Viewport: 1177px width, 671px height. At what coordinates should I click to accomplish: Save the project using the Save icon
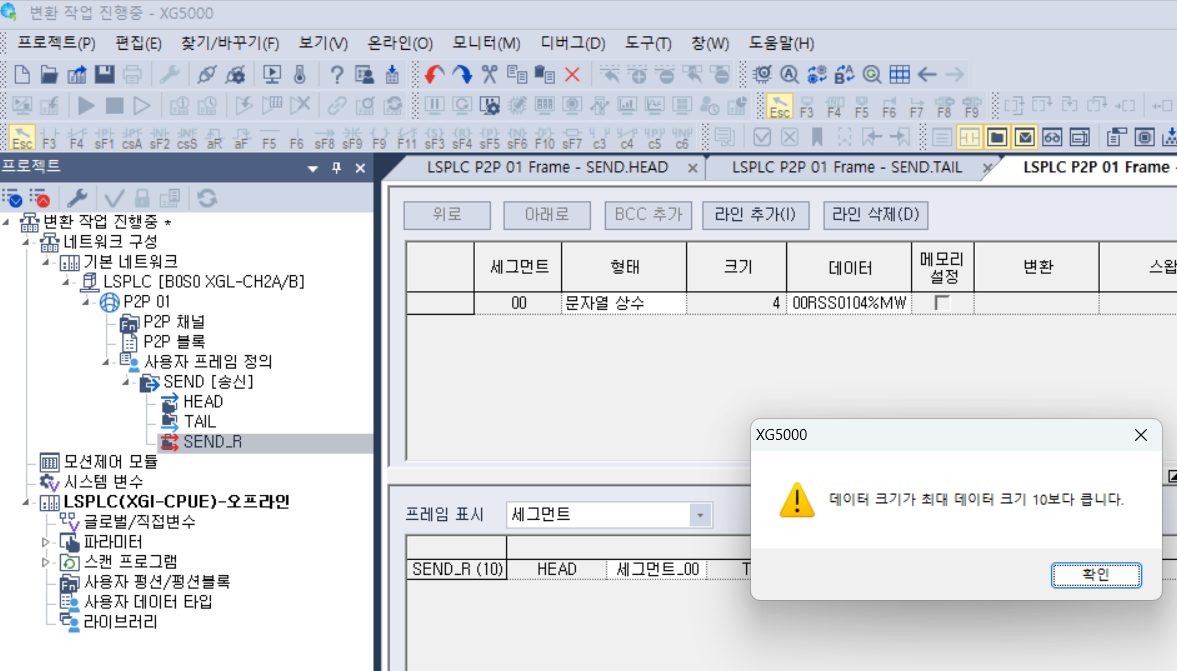click(x=105, y=74)
